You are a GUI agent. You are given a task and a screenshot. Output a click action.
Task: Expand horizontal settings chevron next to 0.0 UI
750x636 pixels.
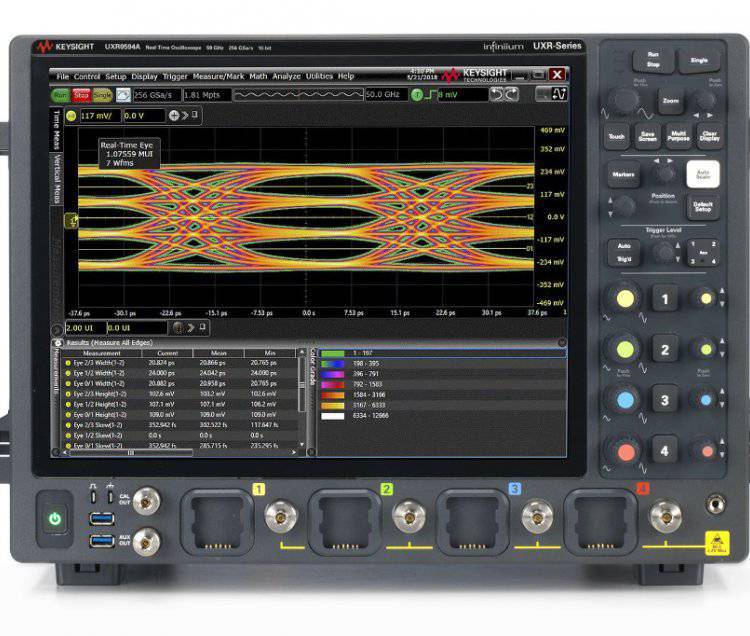click(191, 328)
